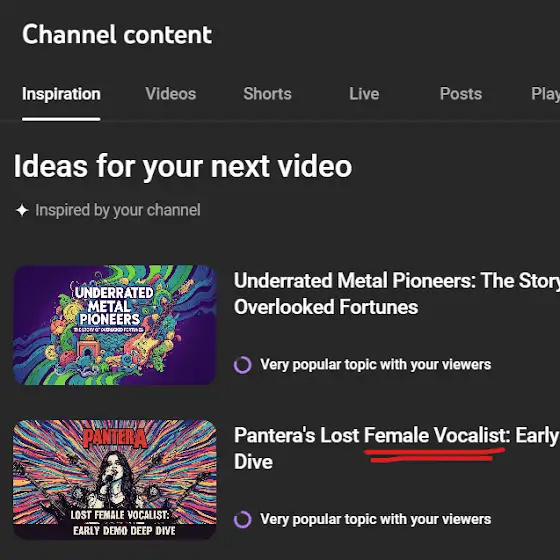Click Very popular topic text under Pantera idea
The image size is (560, 560).
click(x=376, y=519)
